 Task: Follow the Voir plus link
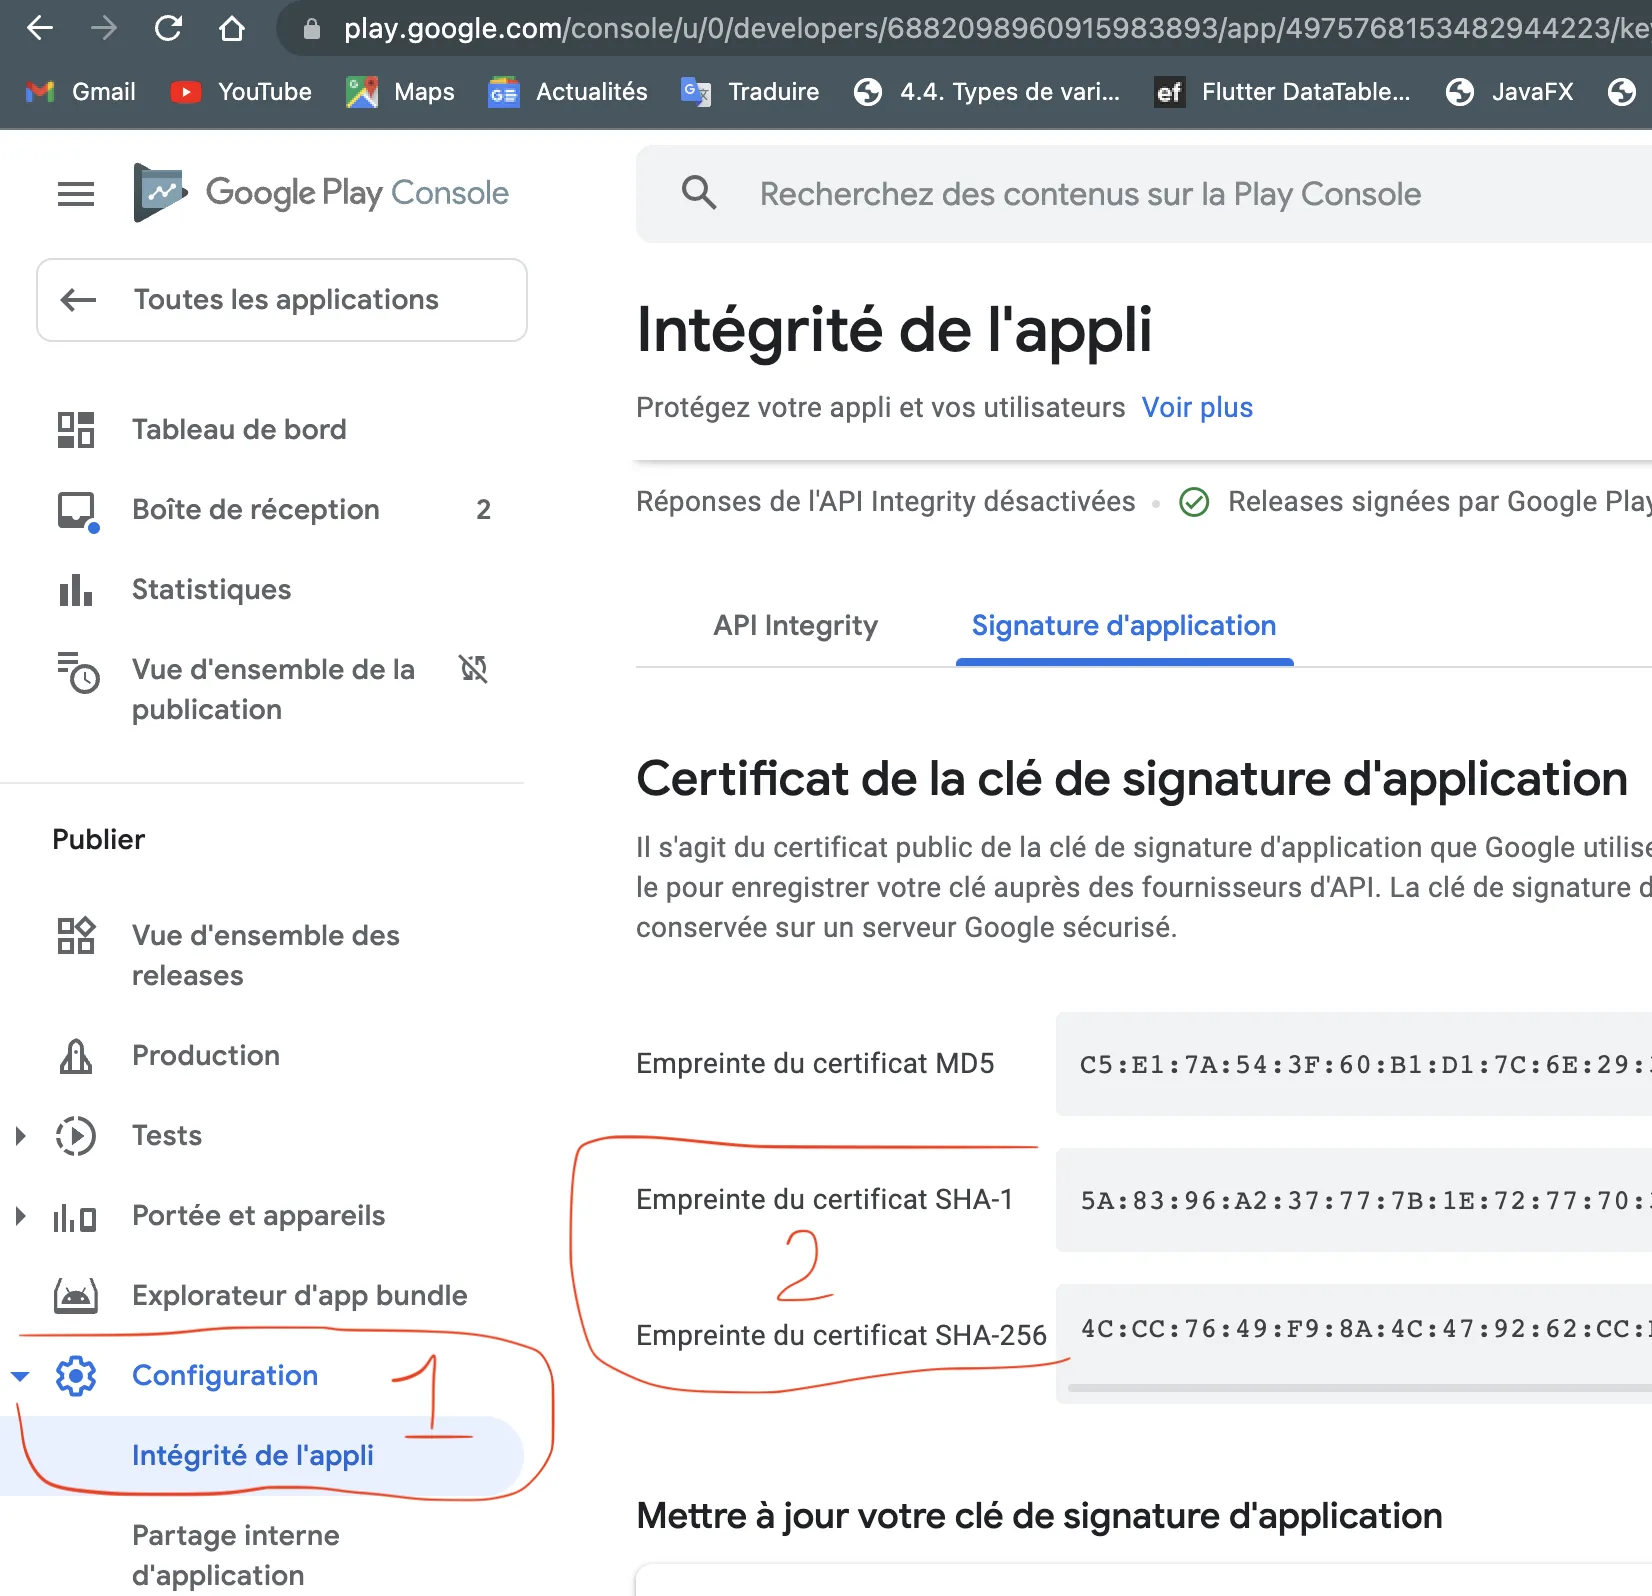click(1197, 408)
